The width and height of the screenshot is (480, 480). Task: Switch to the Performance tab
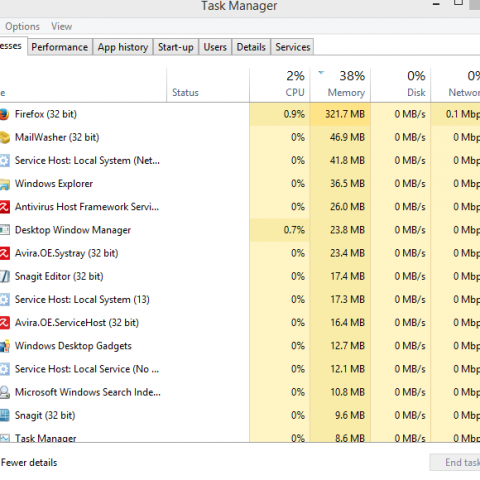[x=60, y=47]
